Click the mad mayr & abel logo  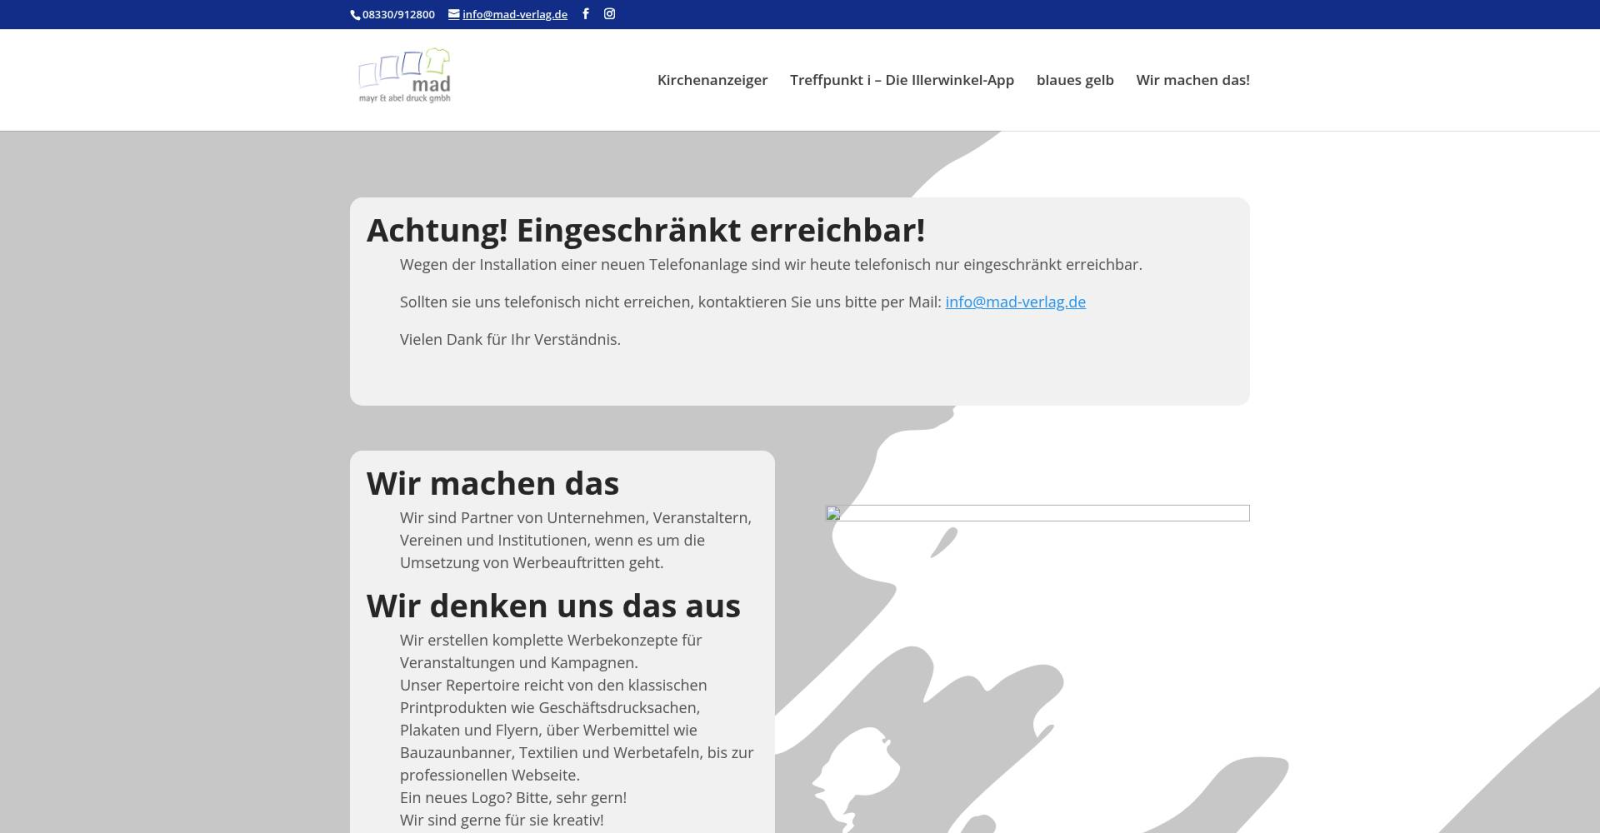point(405,76)
